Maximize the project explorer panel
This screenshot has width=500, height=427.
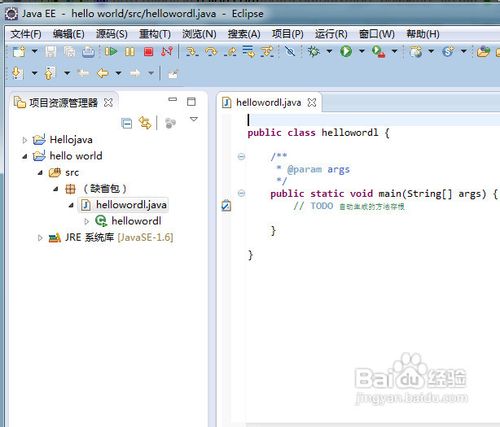coord(191,102)
